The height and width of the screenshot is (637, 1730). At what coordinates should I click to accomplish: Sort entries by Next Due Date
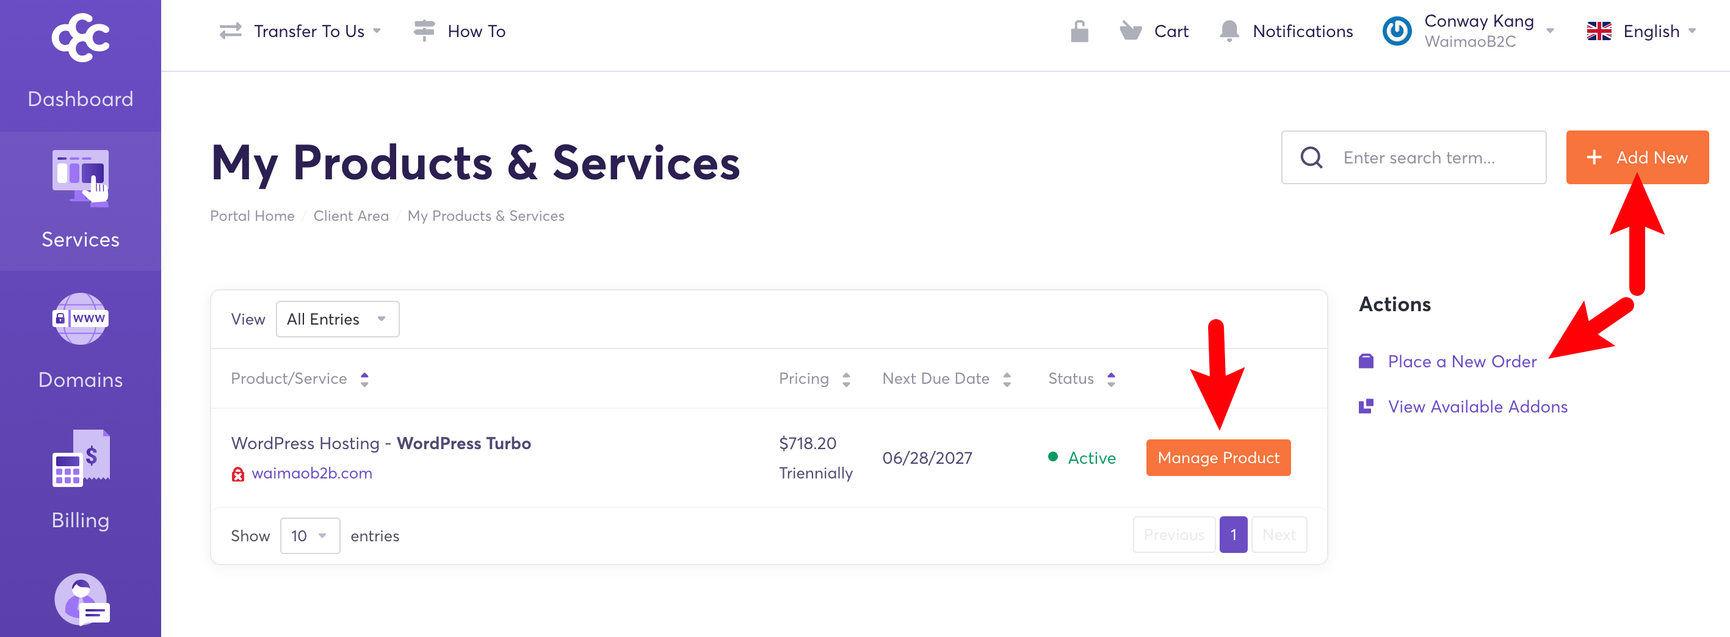(1006, 378)
